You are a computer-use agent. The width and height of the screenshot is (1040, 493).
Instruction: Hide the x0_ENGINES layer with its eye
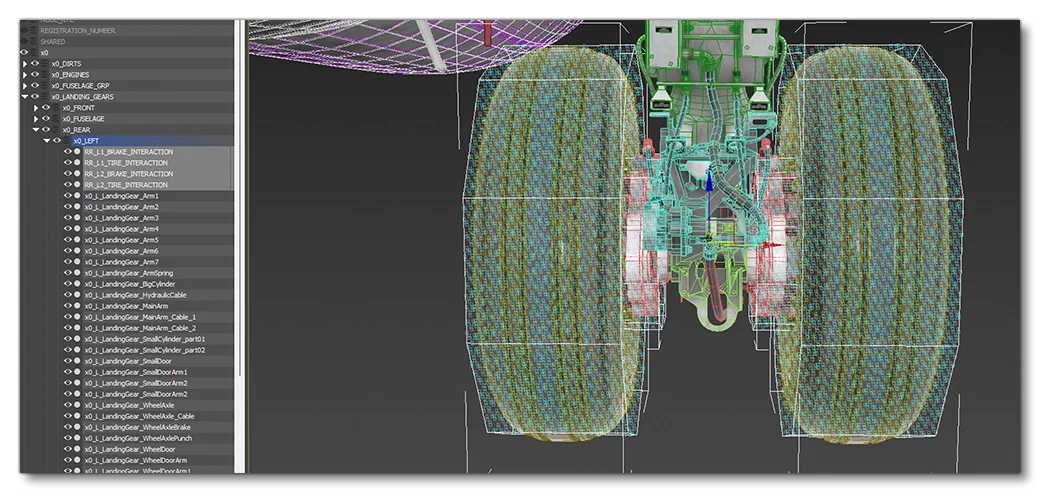[x=34, y=75]
